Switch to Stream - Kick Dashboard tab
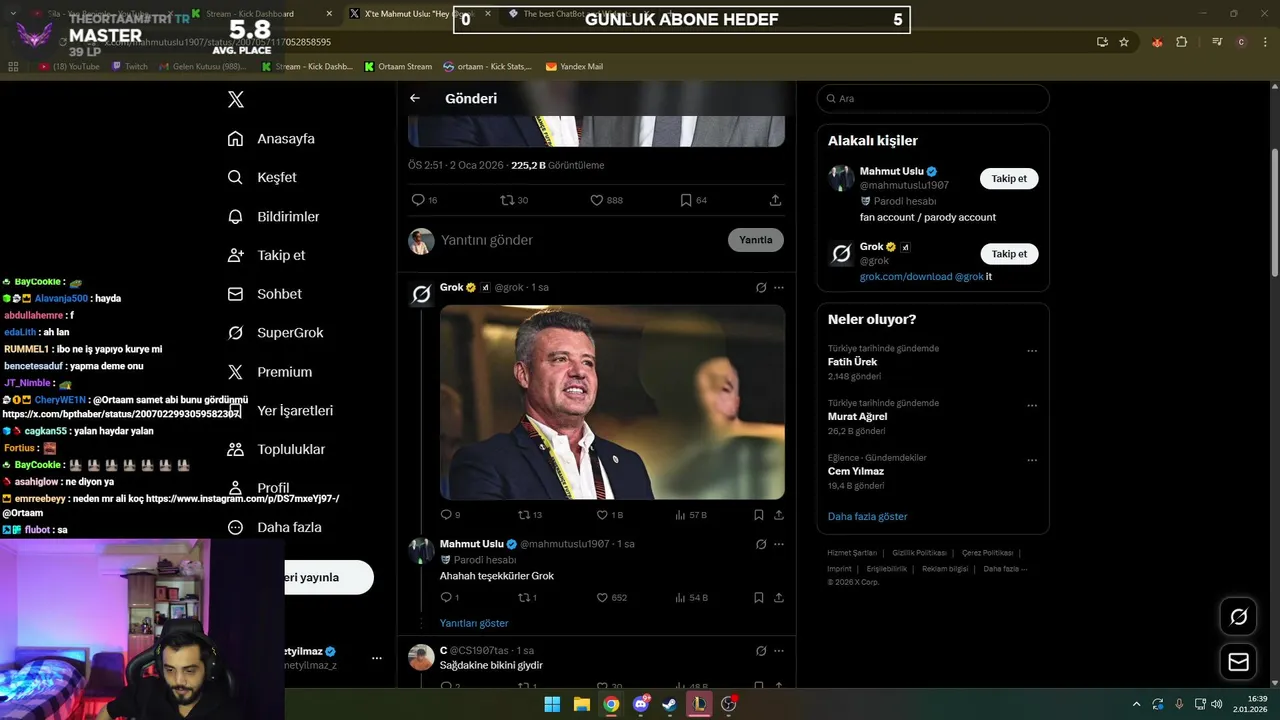The height and width of the screenshot is (720, 1280). [263, 14]
